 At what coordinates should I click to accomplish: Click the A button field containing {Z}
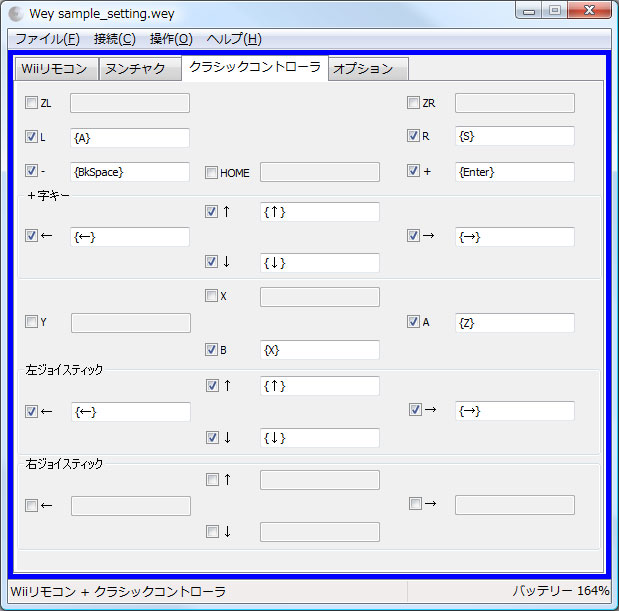[x=515, y=323]
